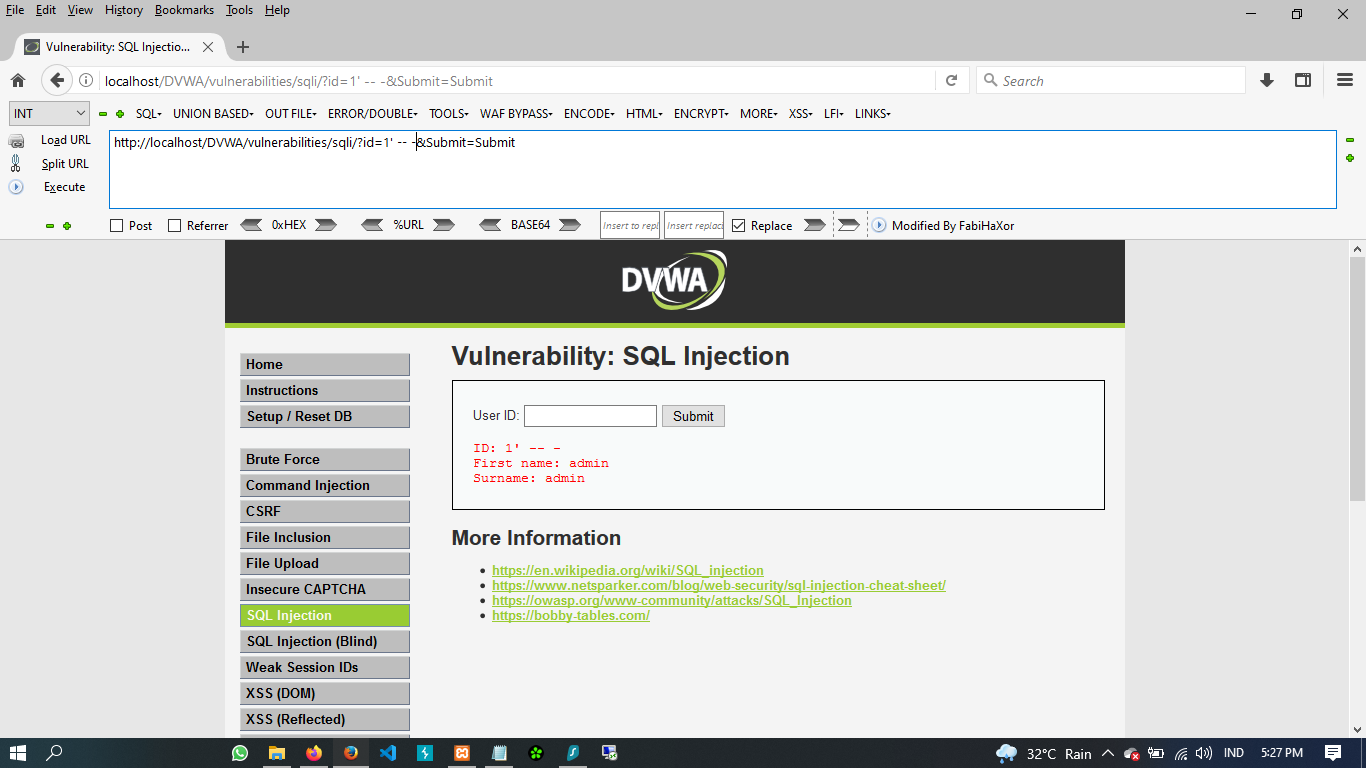The width and height of the screenshot is (1366, 768).
Task: Open the bobby-tables.com link
Action: coord(571,616)
